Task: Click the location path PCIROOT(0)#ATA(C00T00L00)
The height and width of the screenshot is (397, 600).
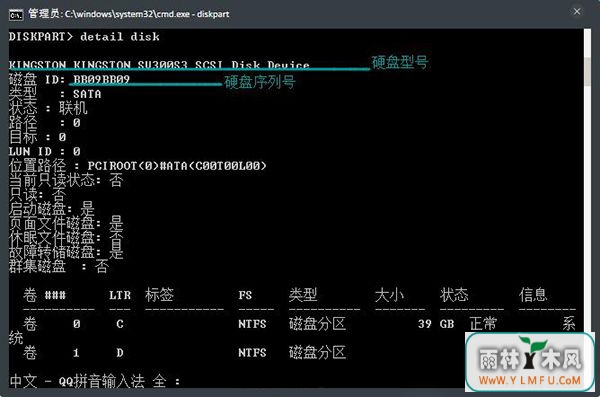Action: pos(177,166)
